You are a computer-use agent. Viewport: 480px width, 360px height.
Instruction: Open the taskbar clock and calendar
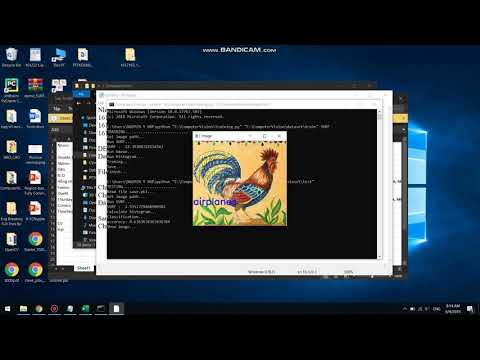(453, 309)
